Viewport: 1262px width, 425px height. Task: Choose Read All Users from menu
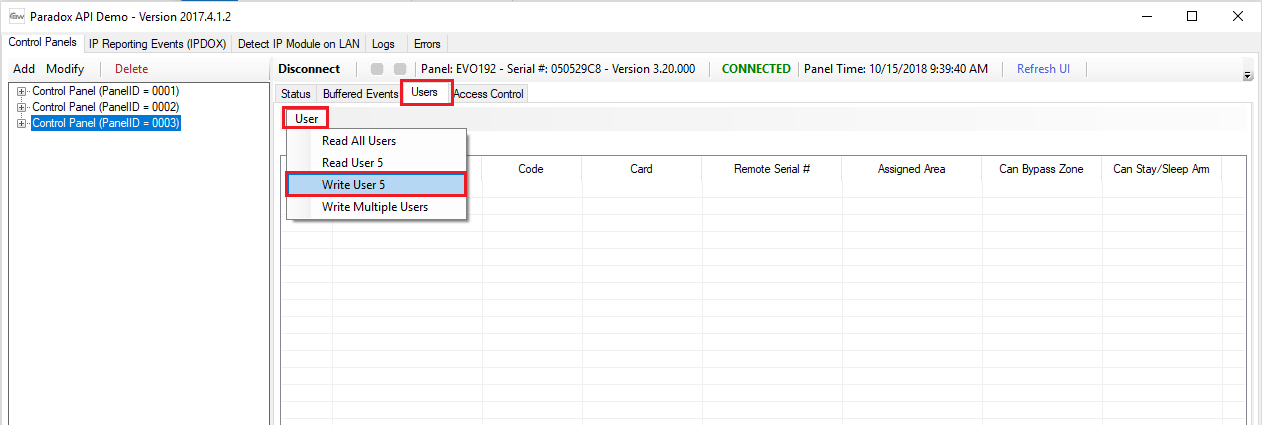coord(359,141)
